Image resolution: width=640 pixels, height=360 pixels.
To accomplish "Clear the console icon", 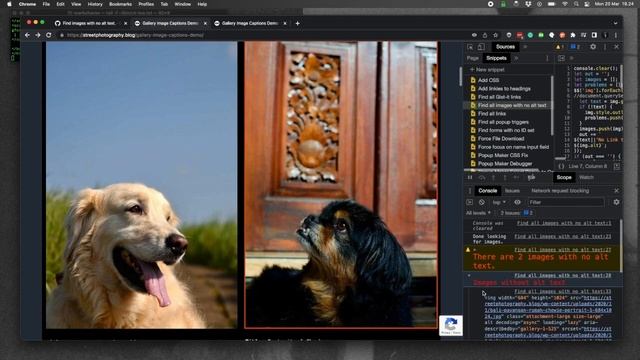I will coord(482,202).
